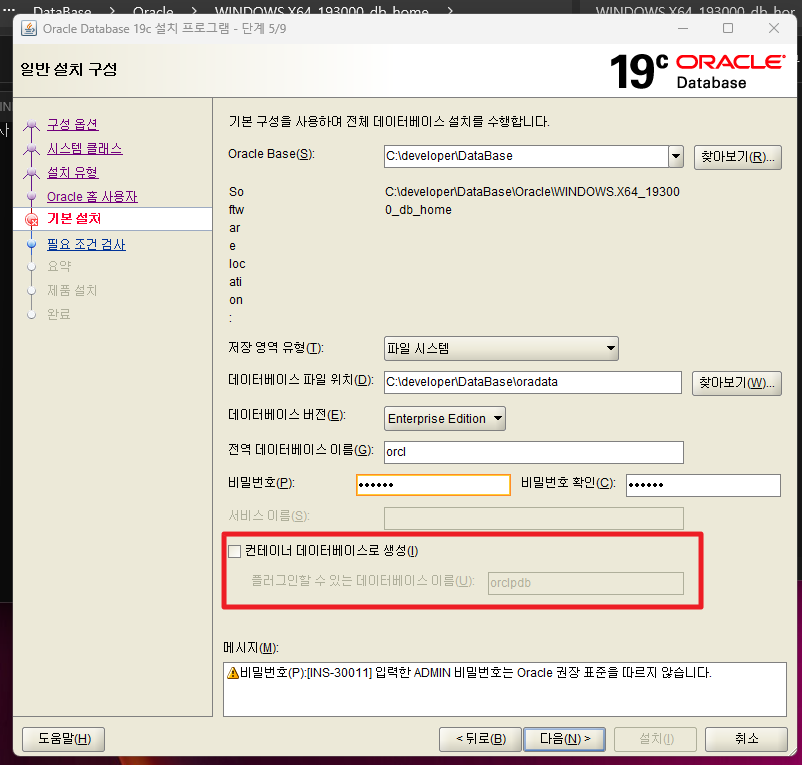
Task: Focus the 비밀번호 확인(C) field
Action: tap(703, 485)
